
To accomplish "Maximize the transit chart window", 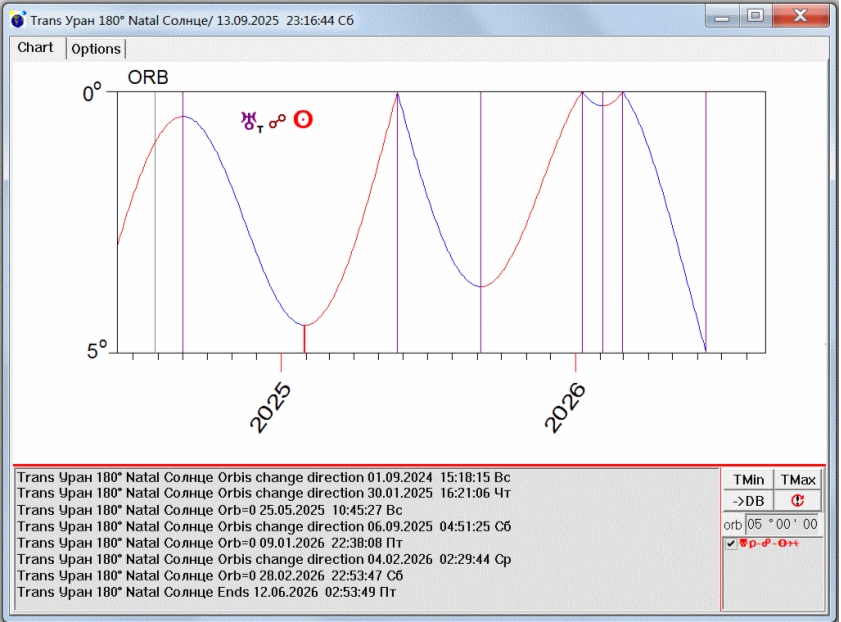I will tap(755, 15).
